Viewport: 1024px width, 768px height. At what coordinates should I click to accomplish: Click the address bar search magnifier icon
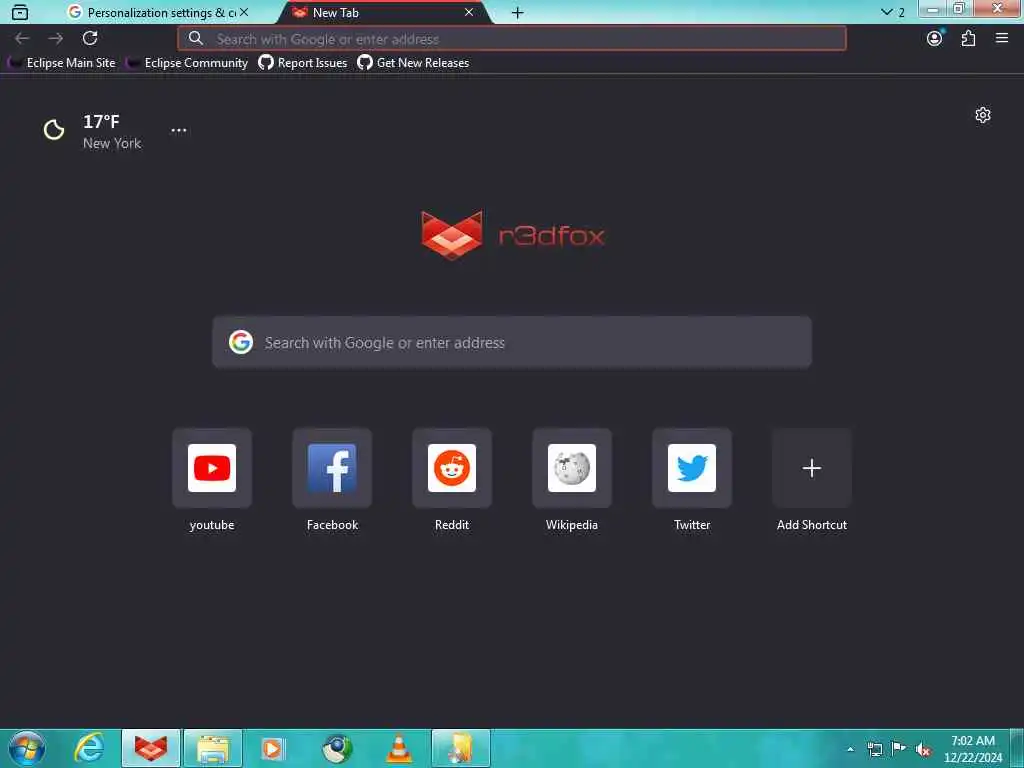(x=196, y=39)
